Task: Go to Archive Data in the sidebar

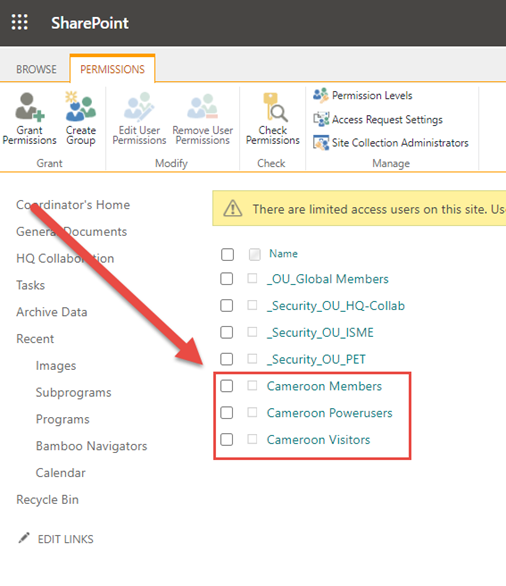Action: pos(52,312)
